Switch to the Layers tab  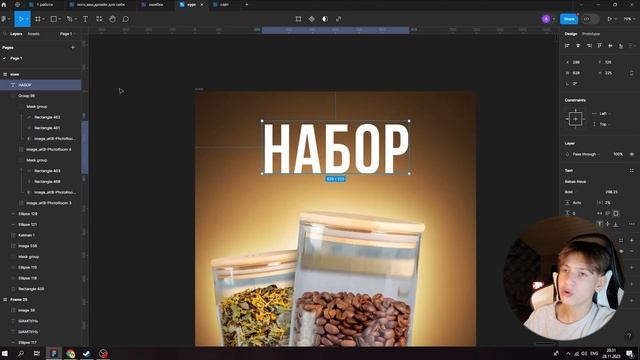click(16, 34)
